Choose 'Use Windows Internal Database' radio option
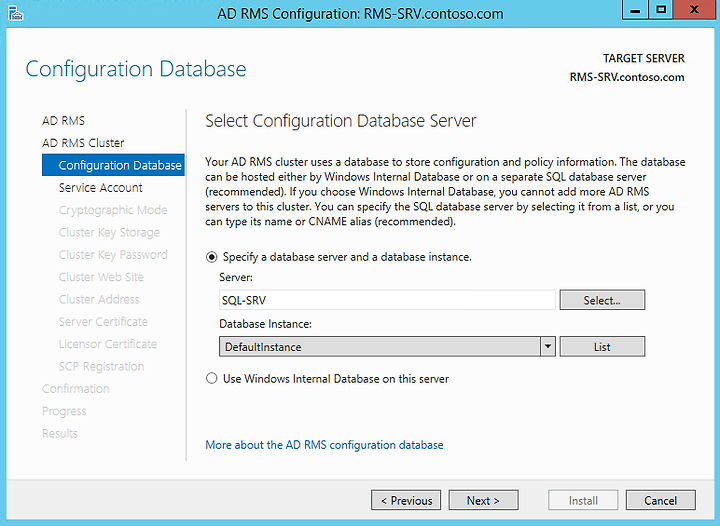720x526 pixels. (211, 379)
